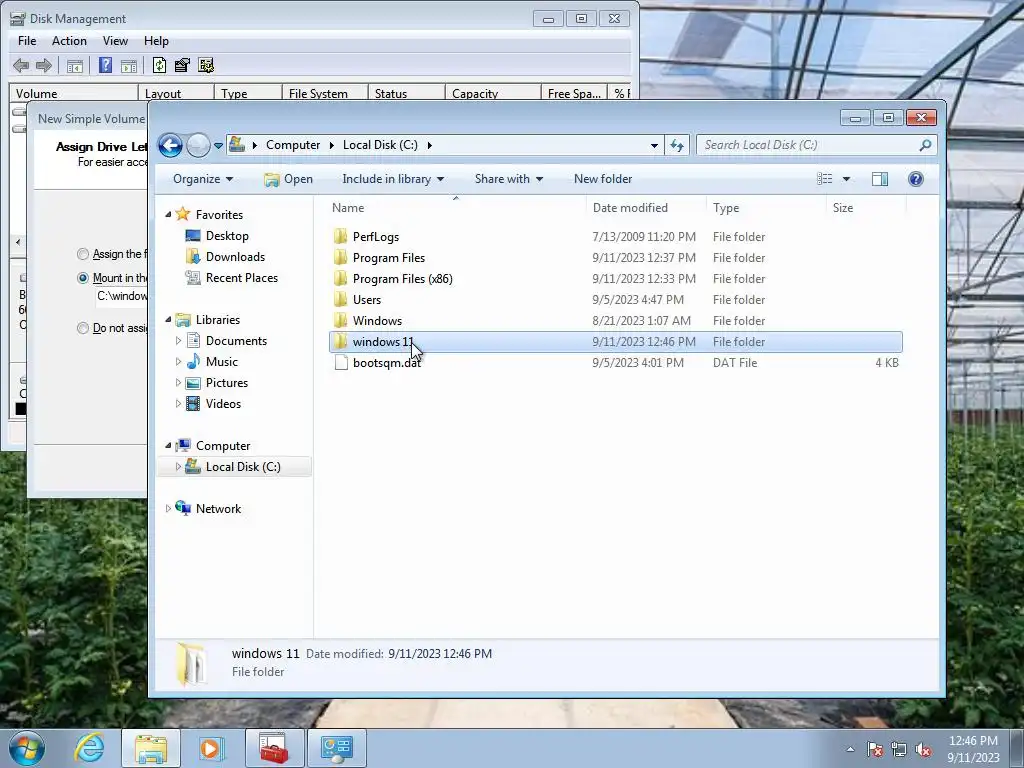
Task: Select the bootsqm.dat file icon
Action: pos(340,362)
